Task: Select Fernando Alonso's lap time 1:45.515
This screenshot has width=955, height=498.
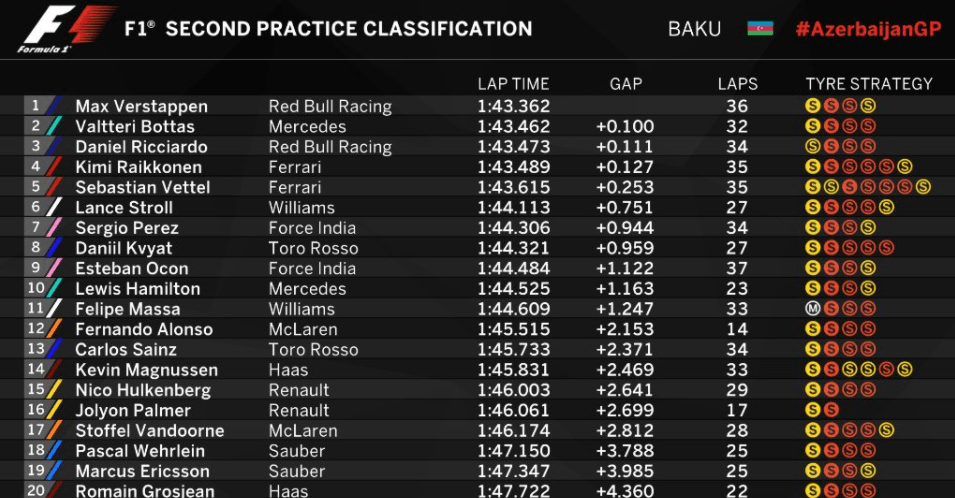Action: pos(513,329)
